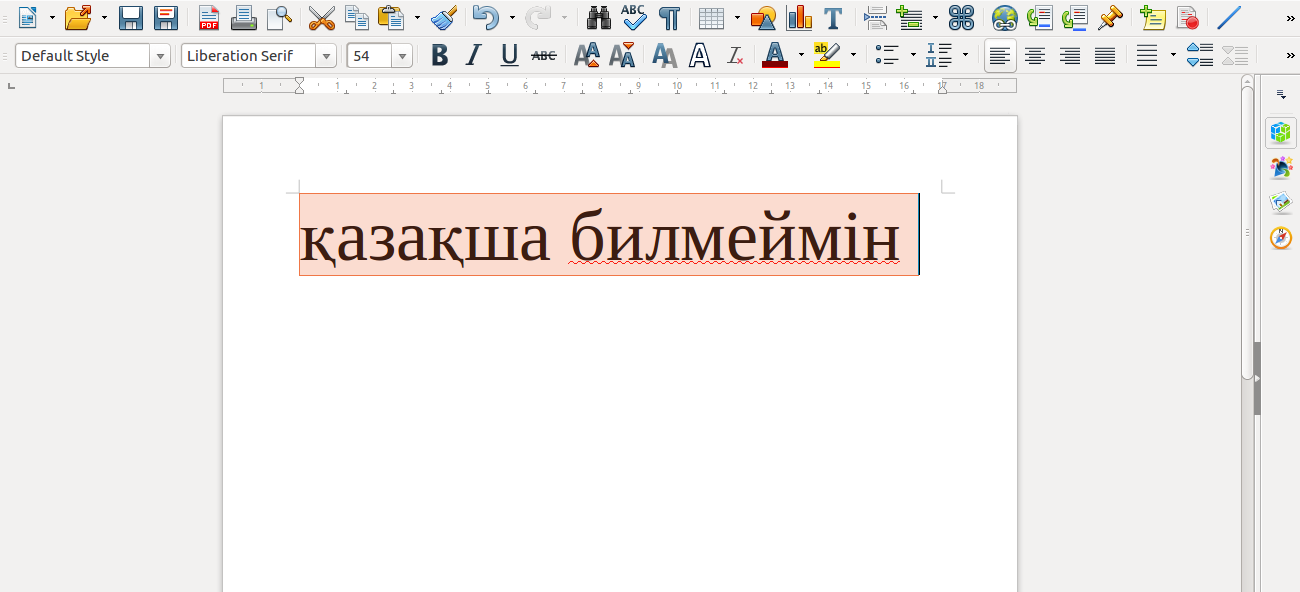Open the font size 54 dropdown
Image resolution: width=1300 pixels, height=592 pixels.
tap(402, 56)
